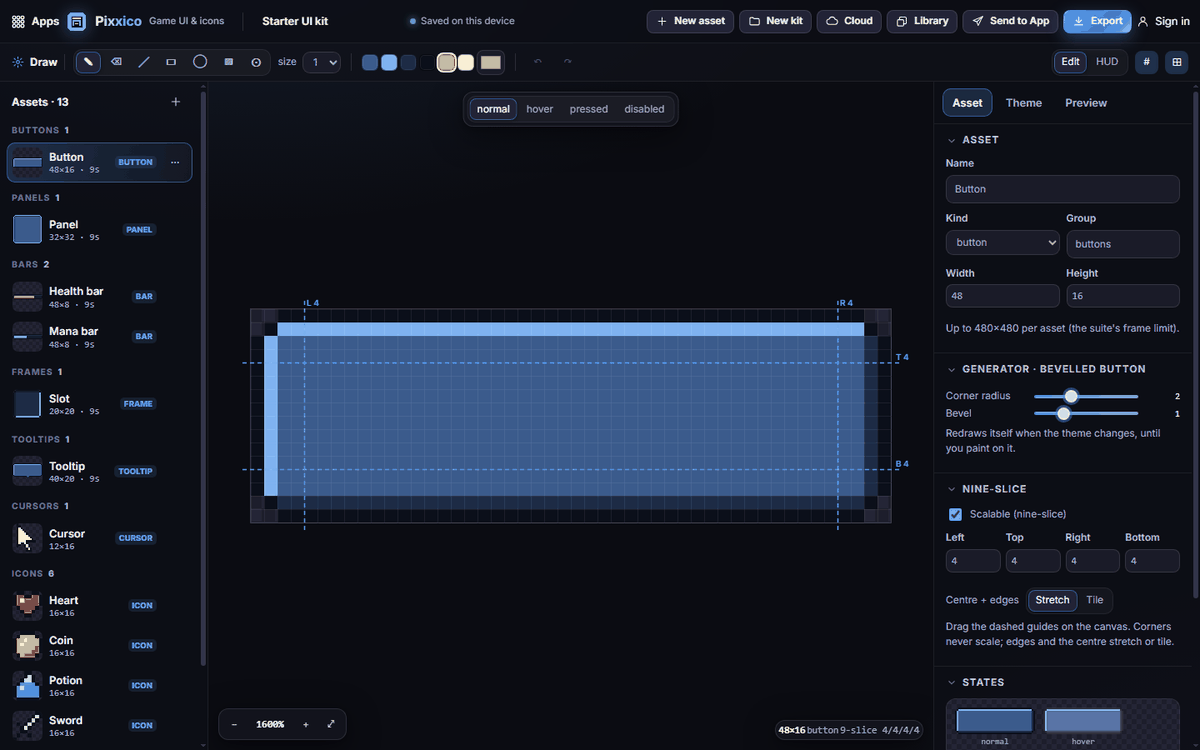This screenshot has width=1200, height=750.
Task: Select the Heart icon asset
Action: coord(100,606)
